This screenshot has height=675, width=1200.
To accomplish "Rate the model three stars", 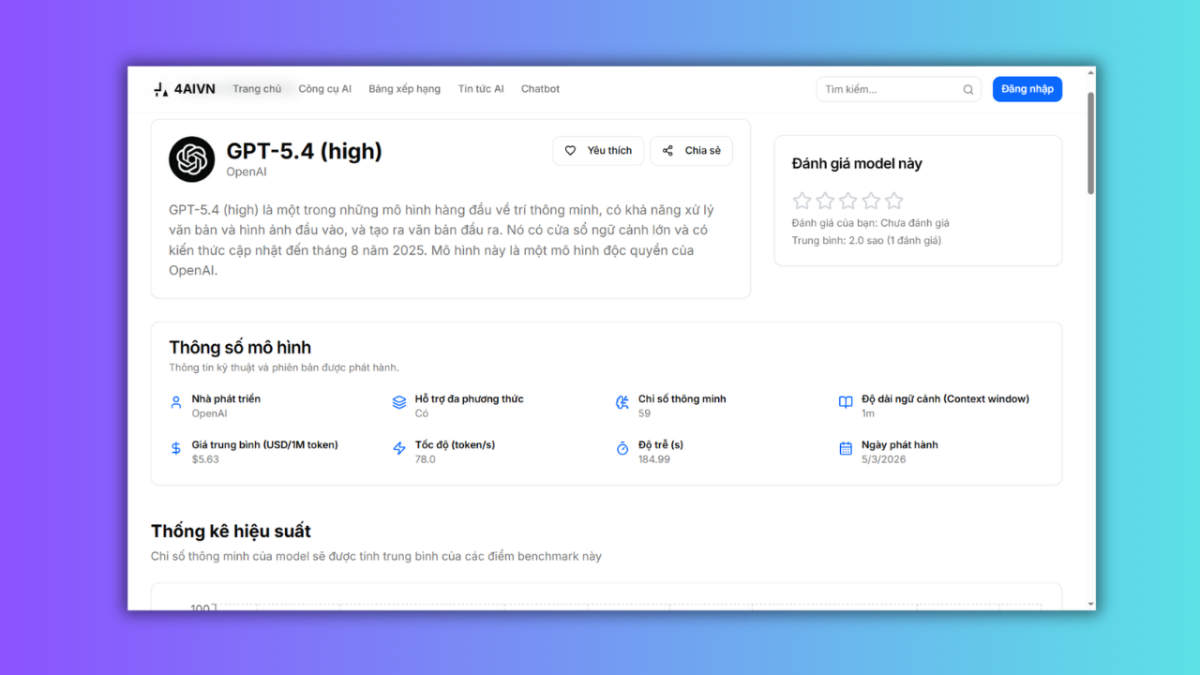I will point(848,200).
